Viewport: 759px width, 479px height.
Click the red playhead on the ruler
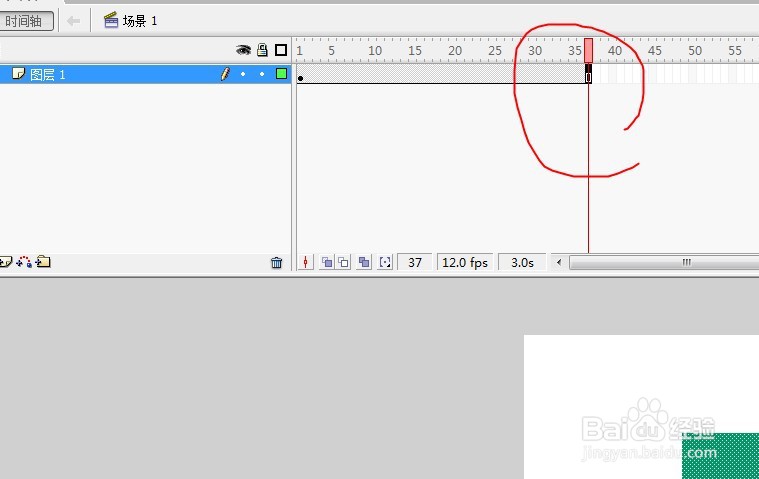coord(589,50)
